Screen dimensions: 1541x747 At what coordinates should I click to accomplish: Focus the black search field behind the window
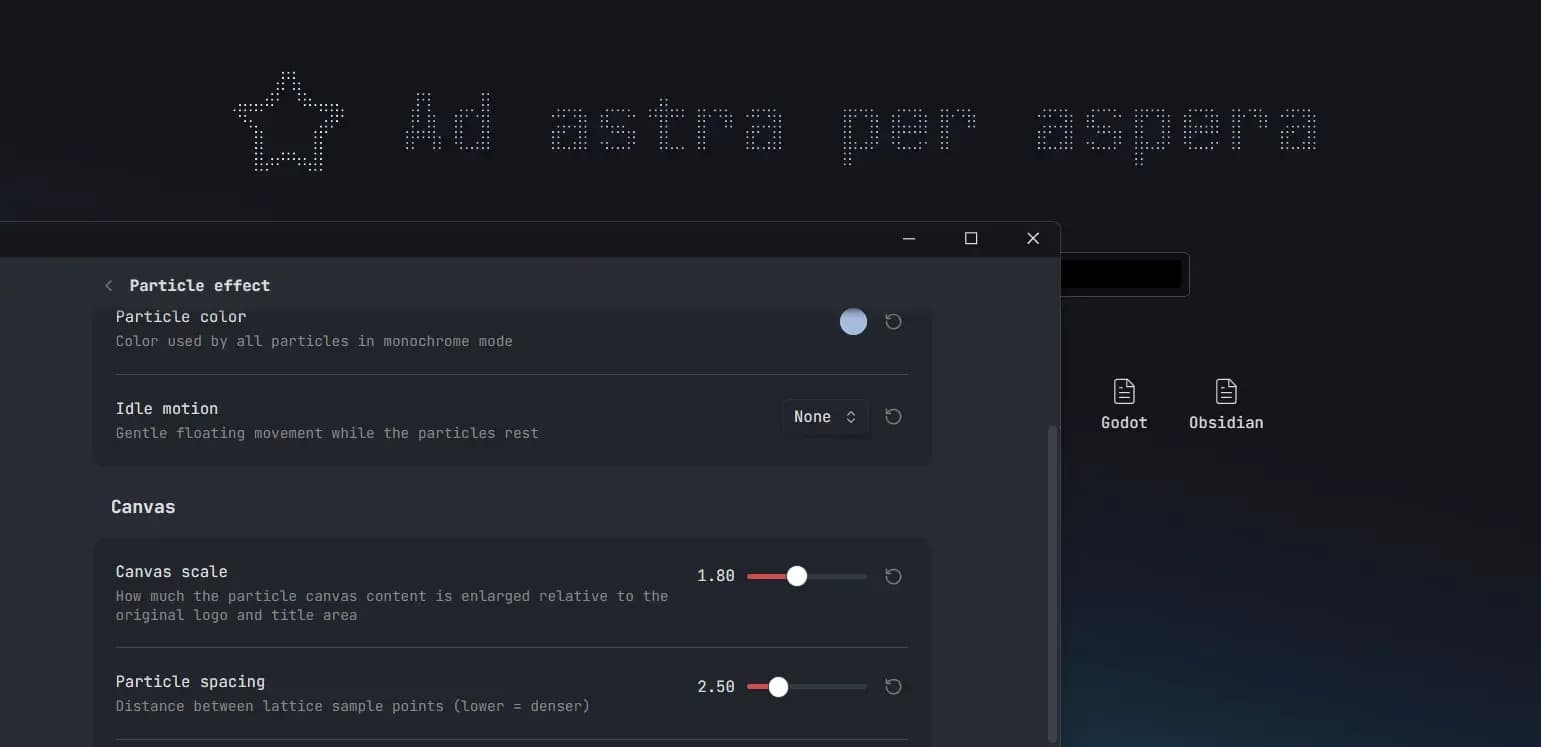[1124, 275]
